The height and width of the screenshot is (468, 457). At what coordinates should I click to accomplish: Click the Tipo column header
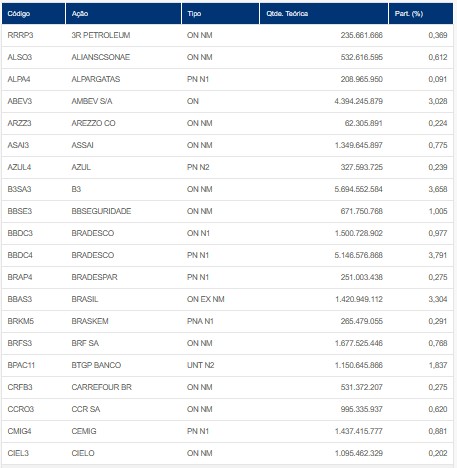[x=220, y=14]
